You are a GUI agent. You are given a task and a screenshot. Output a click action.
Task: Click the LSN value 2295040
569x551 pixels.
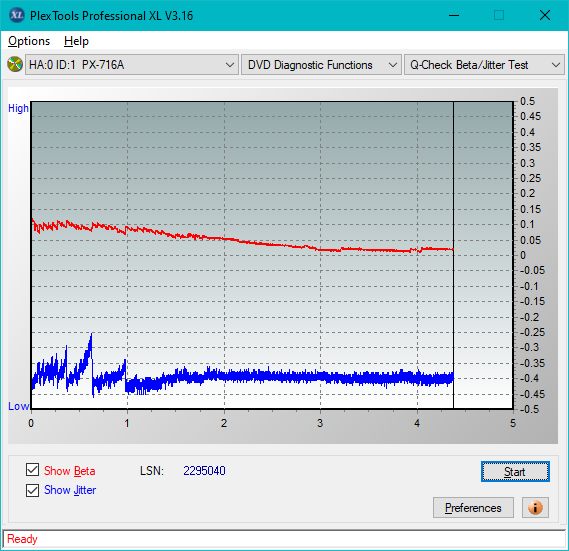[x=204, y=471]
